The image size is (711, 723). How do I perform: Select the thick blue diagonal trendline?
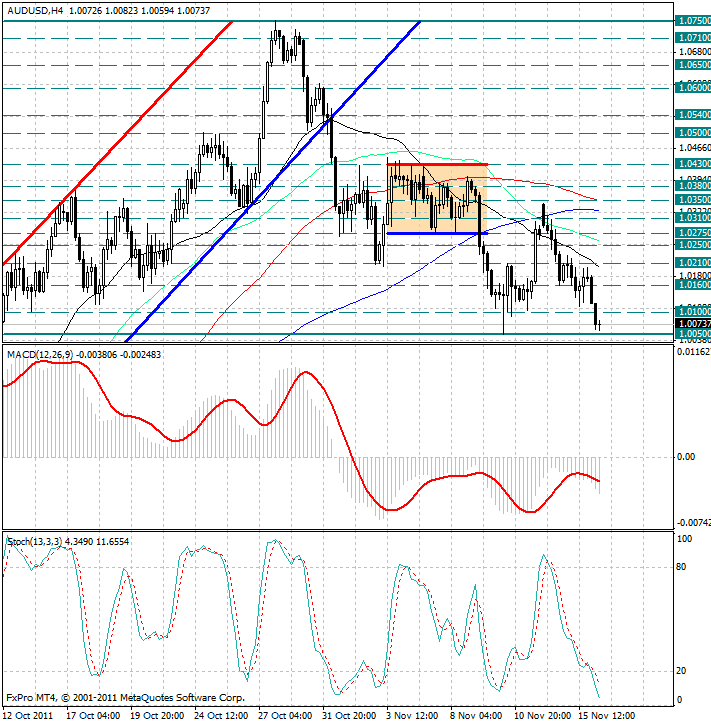[x=273, y=181]
